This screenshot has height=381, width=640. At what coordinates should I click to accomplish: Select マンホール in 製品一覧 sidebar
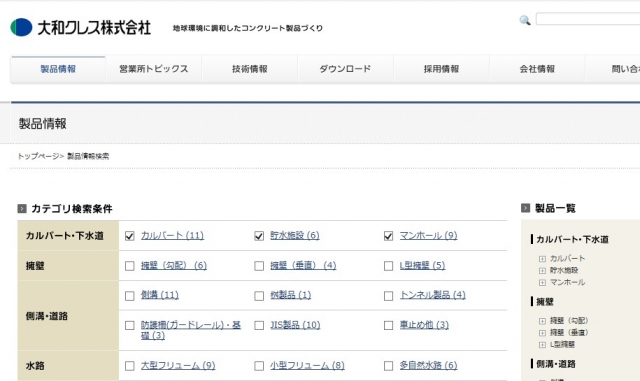tap(567, 282)
